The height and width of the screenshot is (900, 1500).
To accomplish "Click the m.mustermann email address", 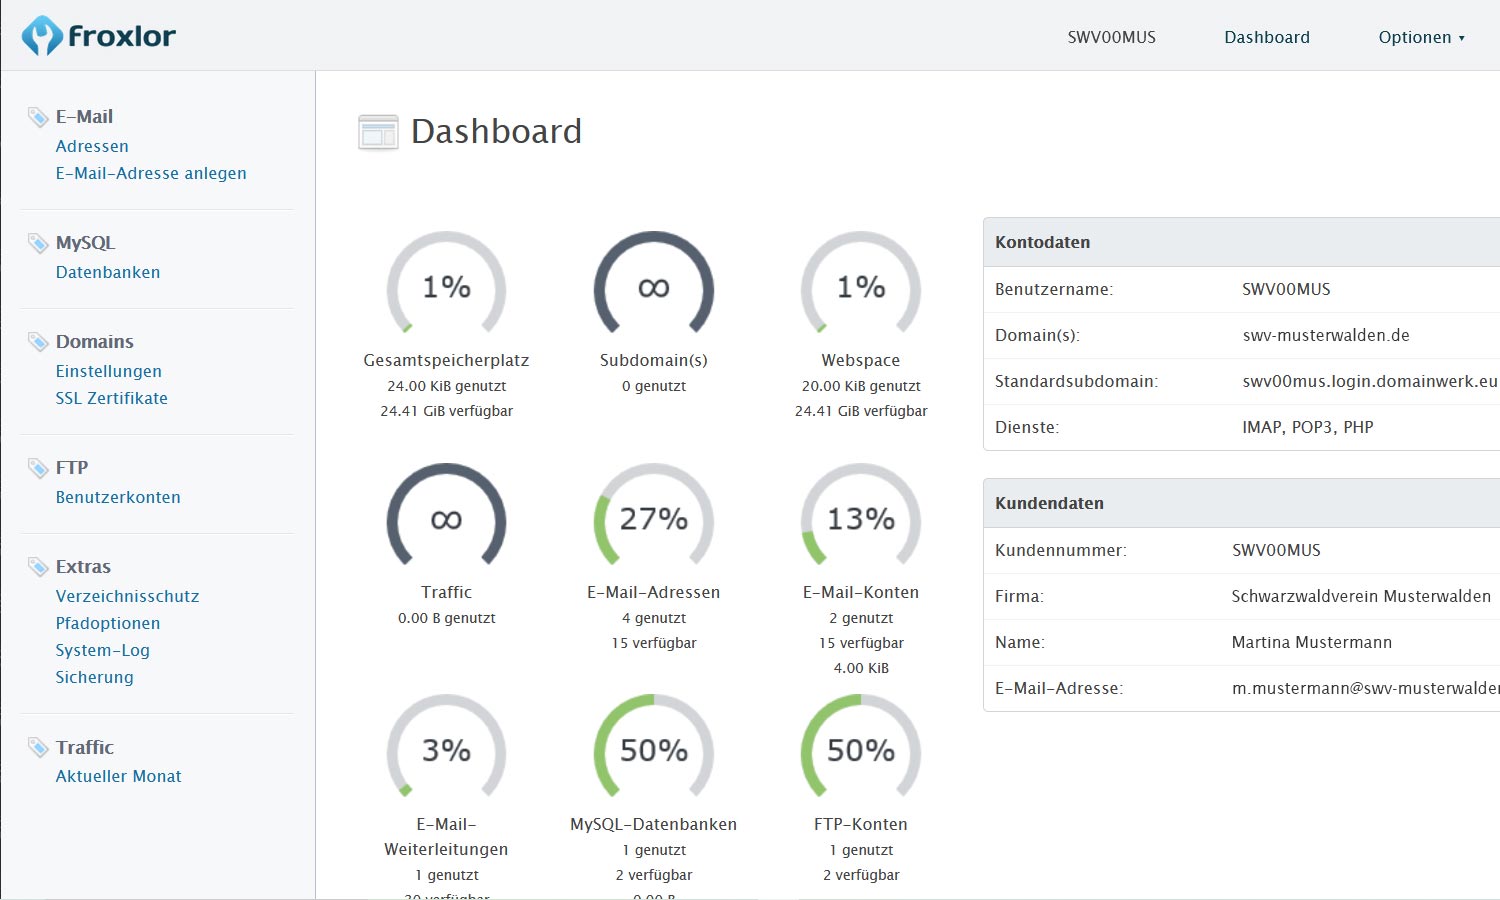I will (x=1366, y=688).
